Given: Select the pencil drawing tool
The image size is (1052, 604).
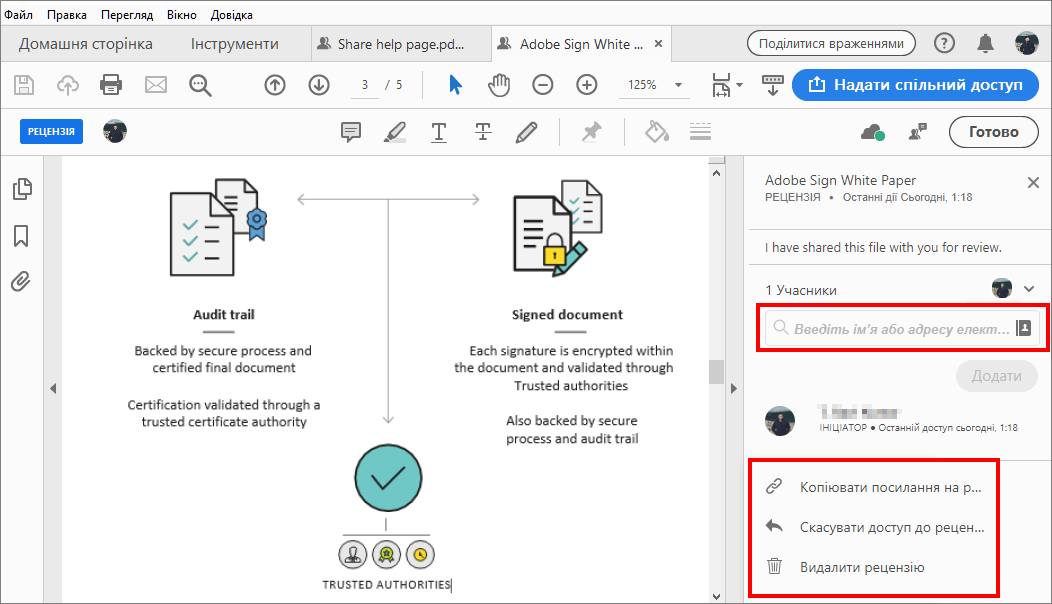Looking at the screenshot, I should point(527,132).
